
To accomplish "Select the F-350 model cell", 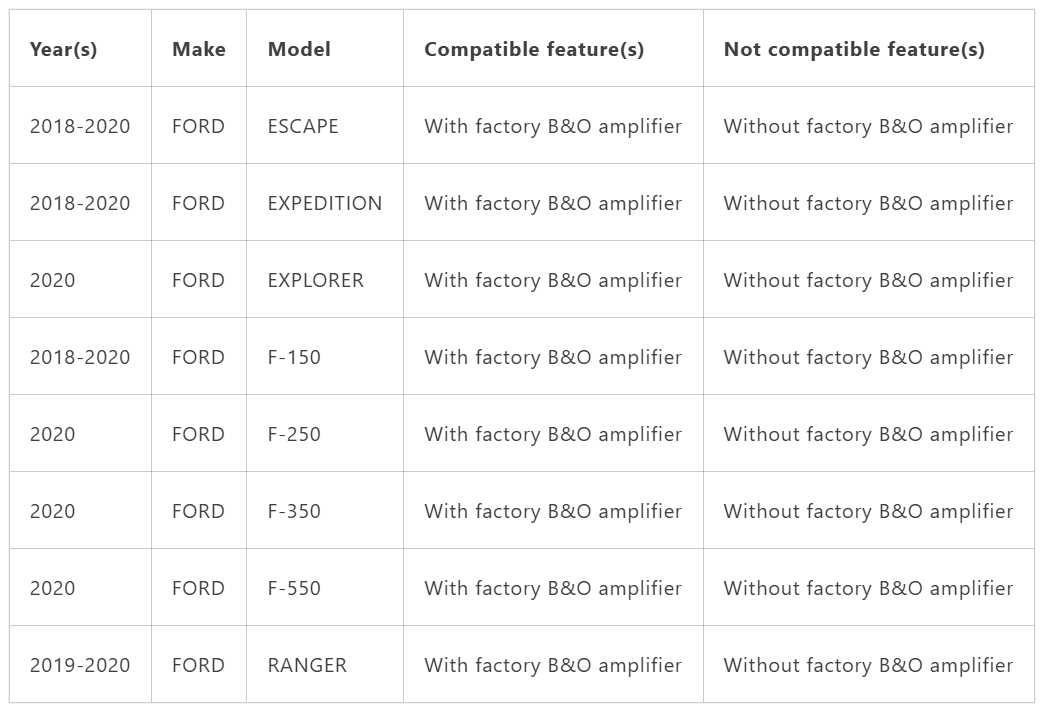I will pos(294,511).
